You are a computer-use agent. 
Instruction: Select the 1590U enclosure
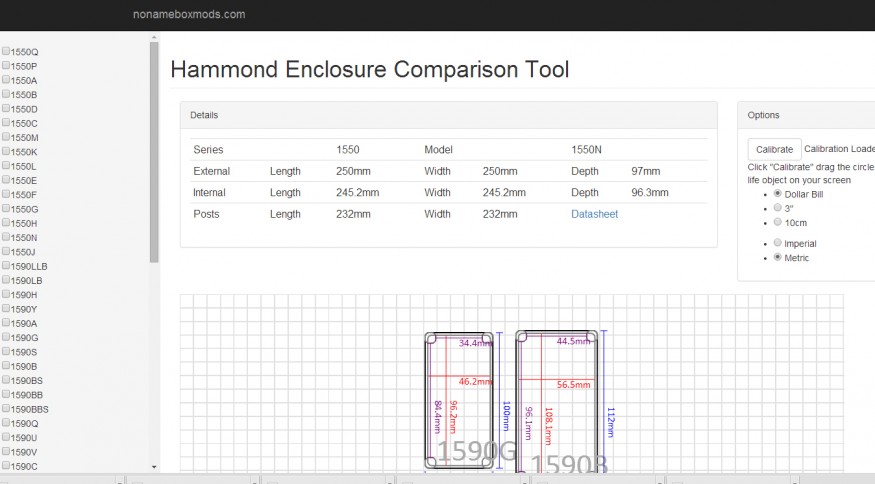point(6,437)
